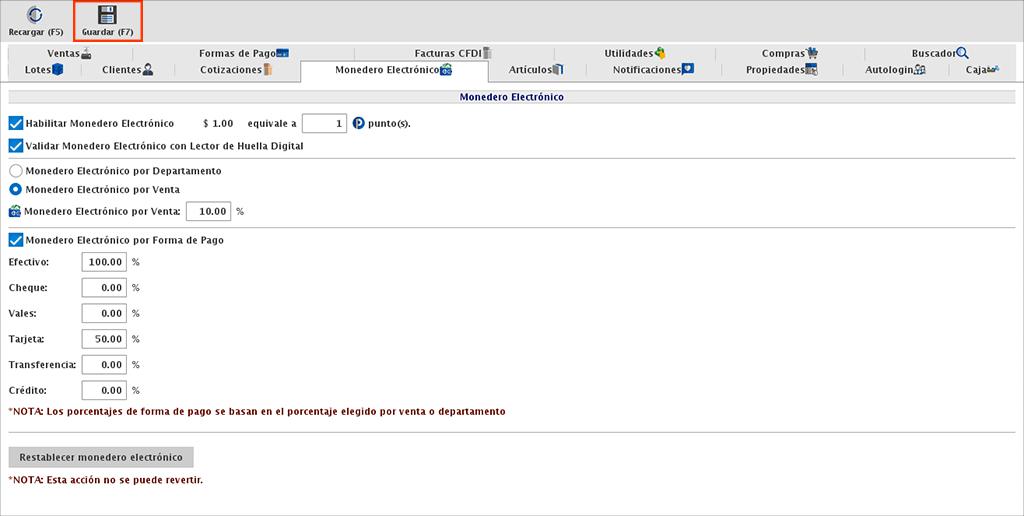Viewport: 1024px width, 516px height.
Task: Click the Tarjeta percentage input field
Action: [104, 339]
